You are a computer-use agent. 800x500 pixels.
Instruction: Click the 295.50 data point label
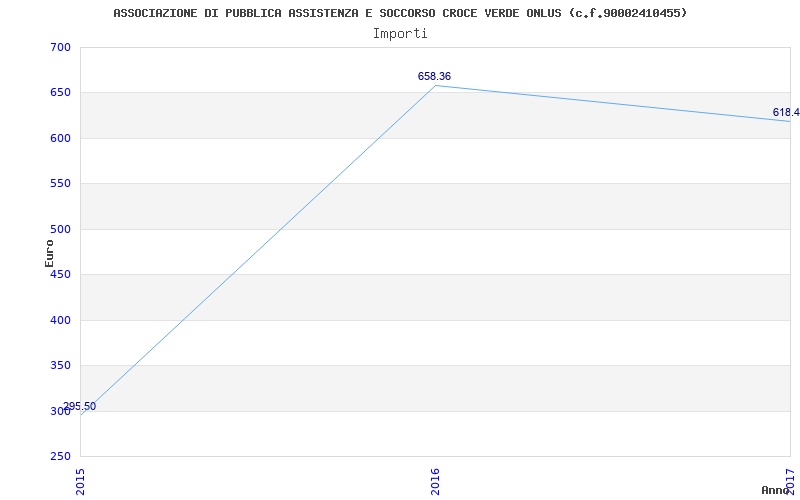coord(79,407)
